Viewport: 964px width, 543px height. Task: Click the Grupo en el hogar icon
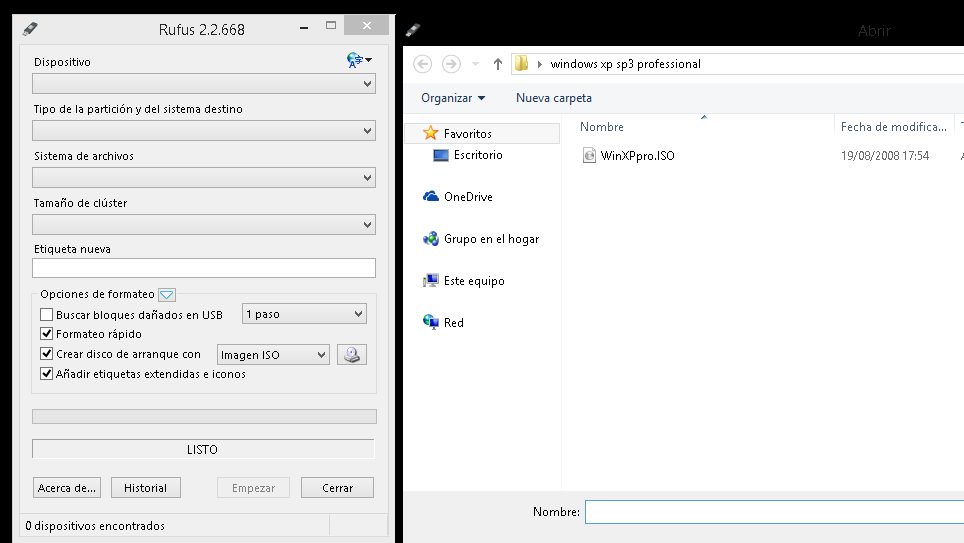point(430,239)
